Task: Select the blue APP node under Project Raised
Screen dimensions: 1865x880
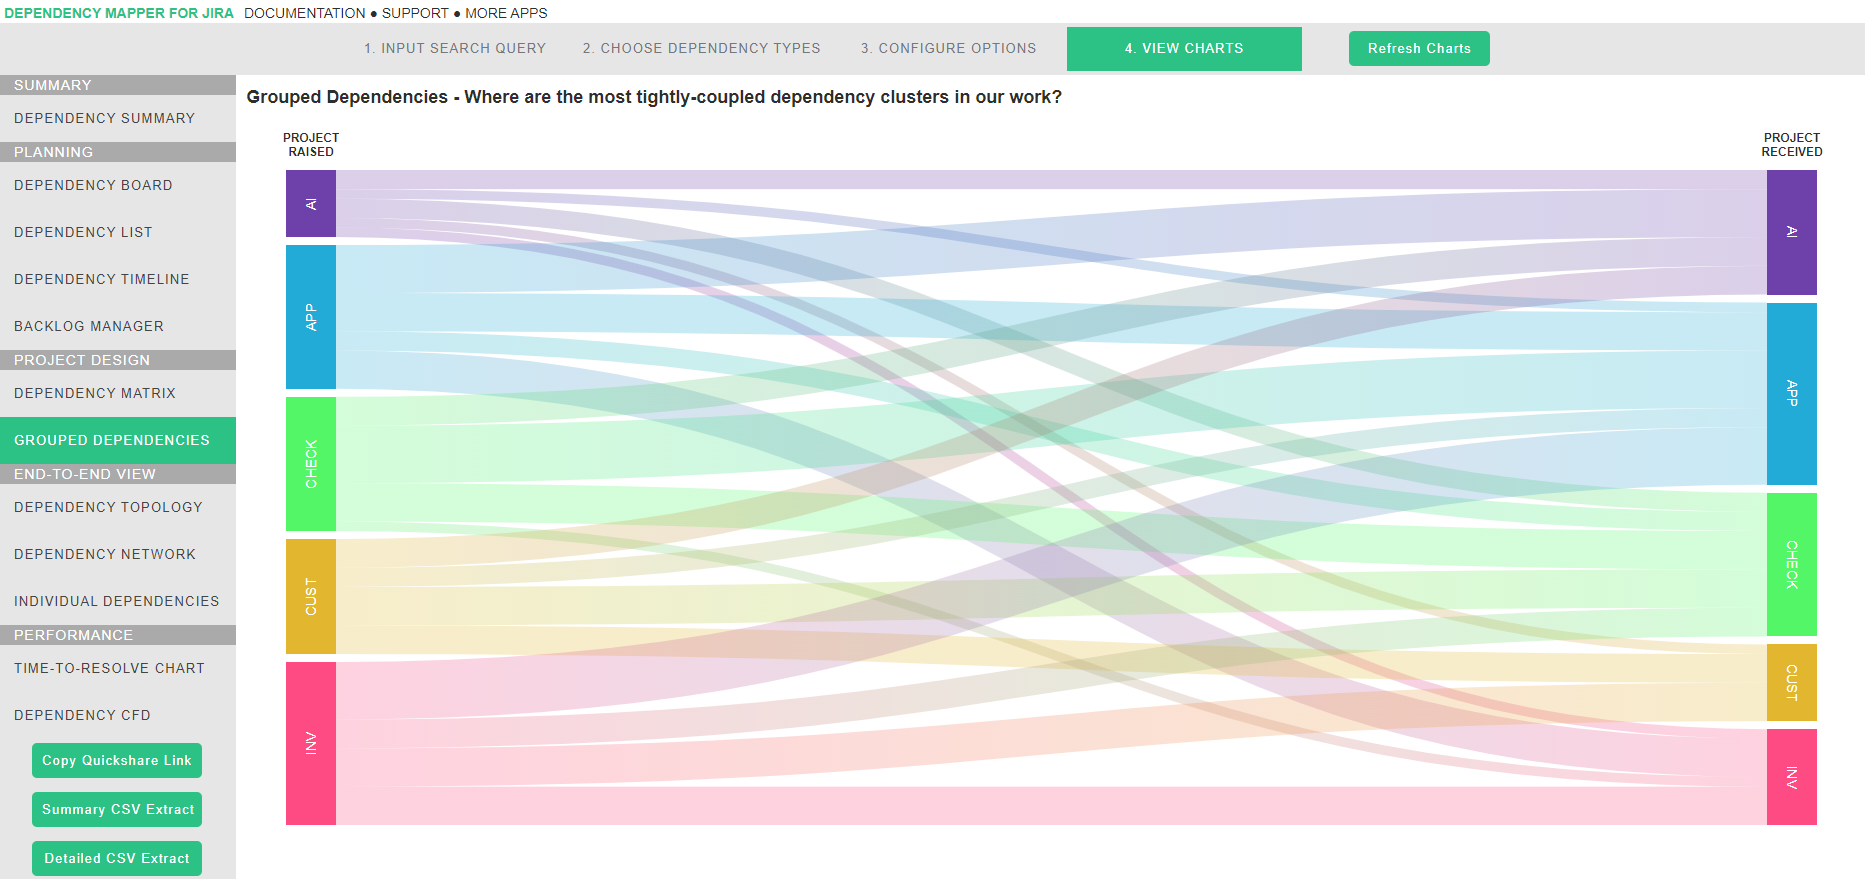Action: (311, 317)
